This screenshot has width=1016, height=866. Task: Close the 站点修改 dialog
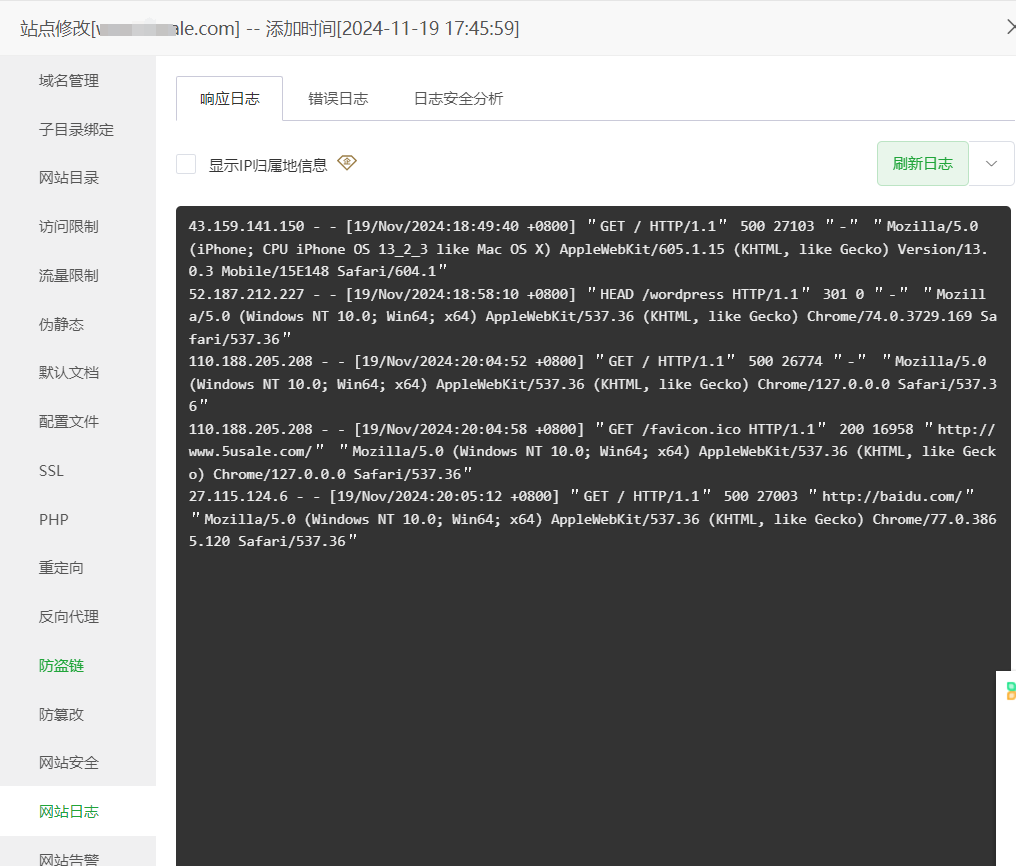tap(1010, 27)
